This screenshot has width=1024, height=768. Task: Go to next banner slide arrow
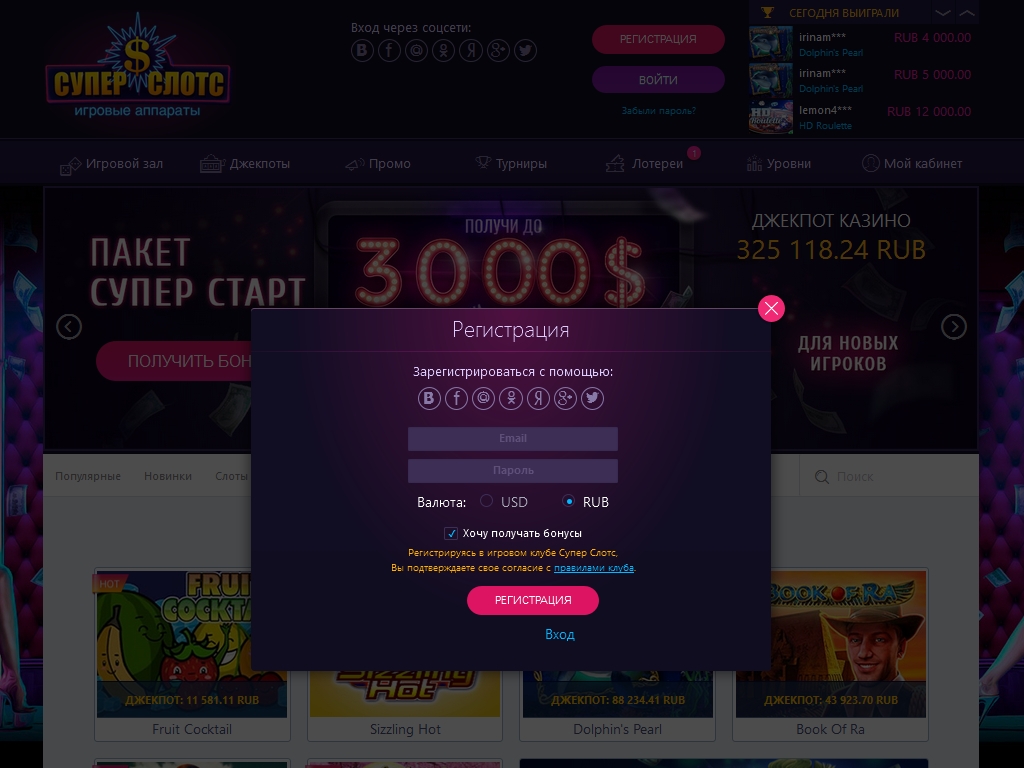[x=953, y=327]
